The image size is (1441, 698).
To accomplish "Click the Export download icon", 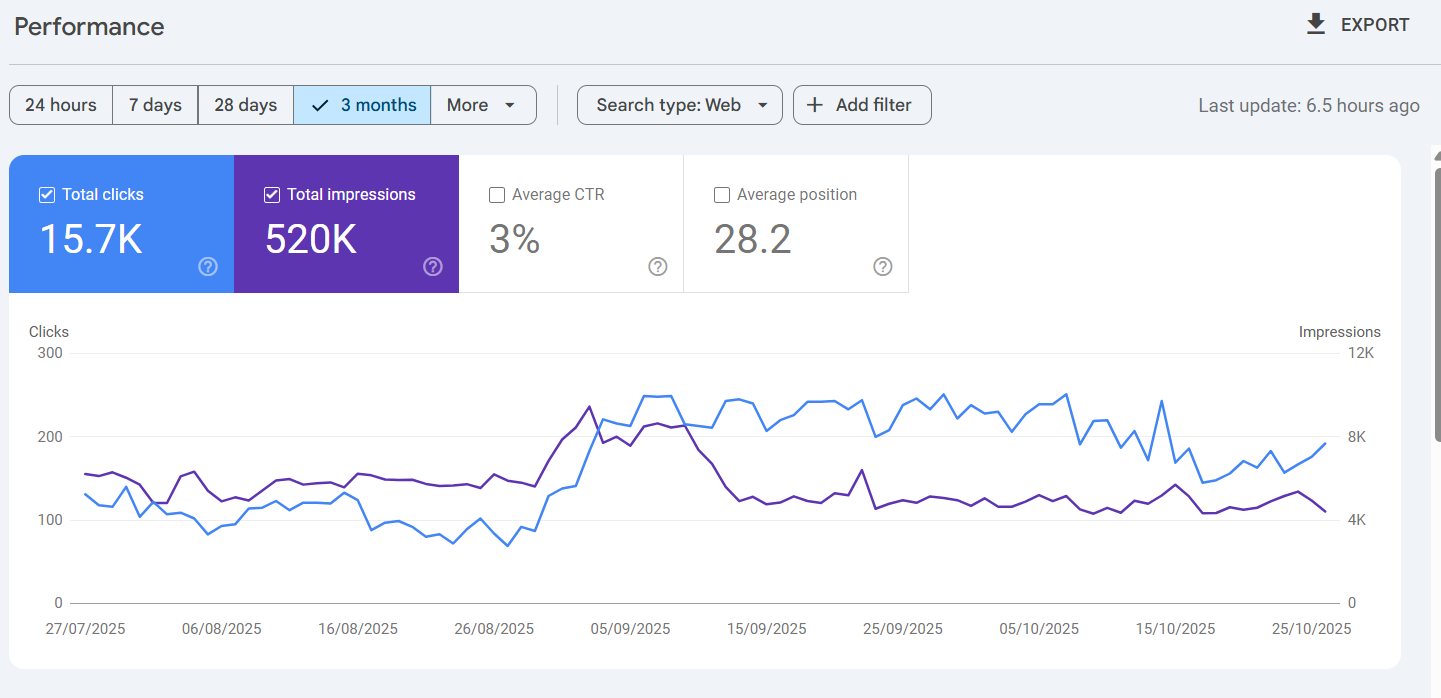I will [x=1315, y=24].
